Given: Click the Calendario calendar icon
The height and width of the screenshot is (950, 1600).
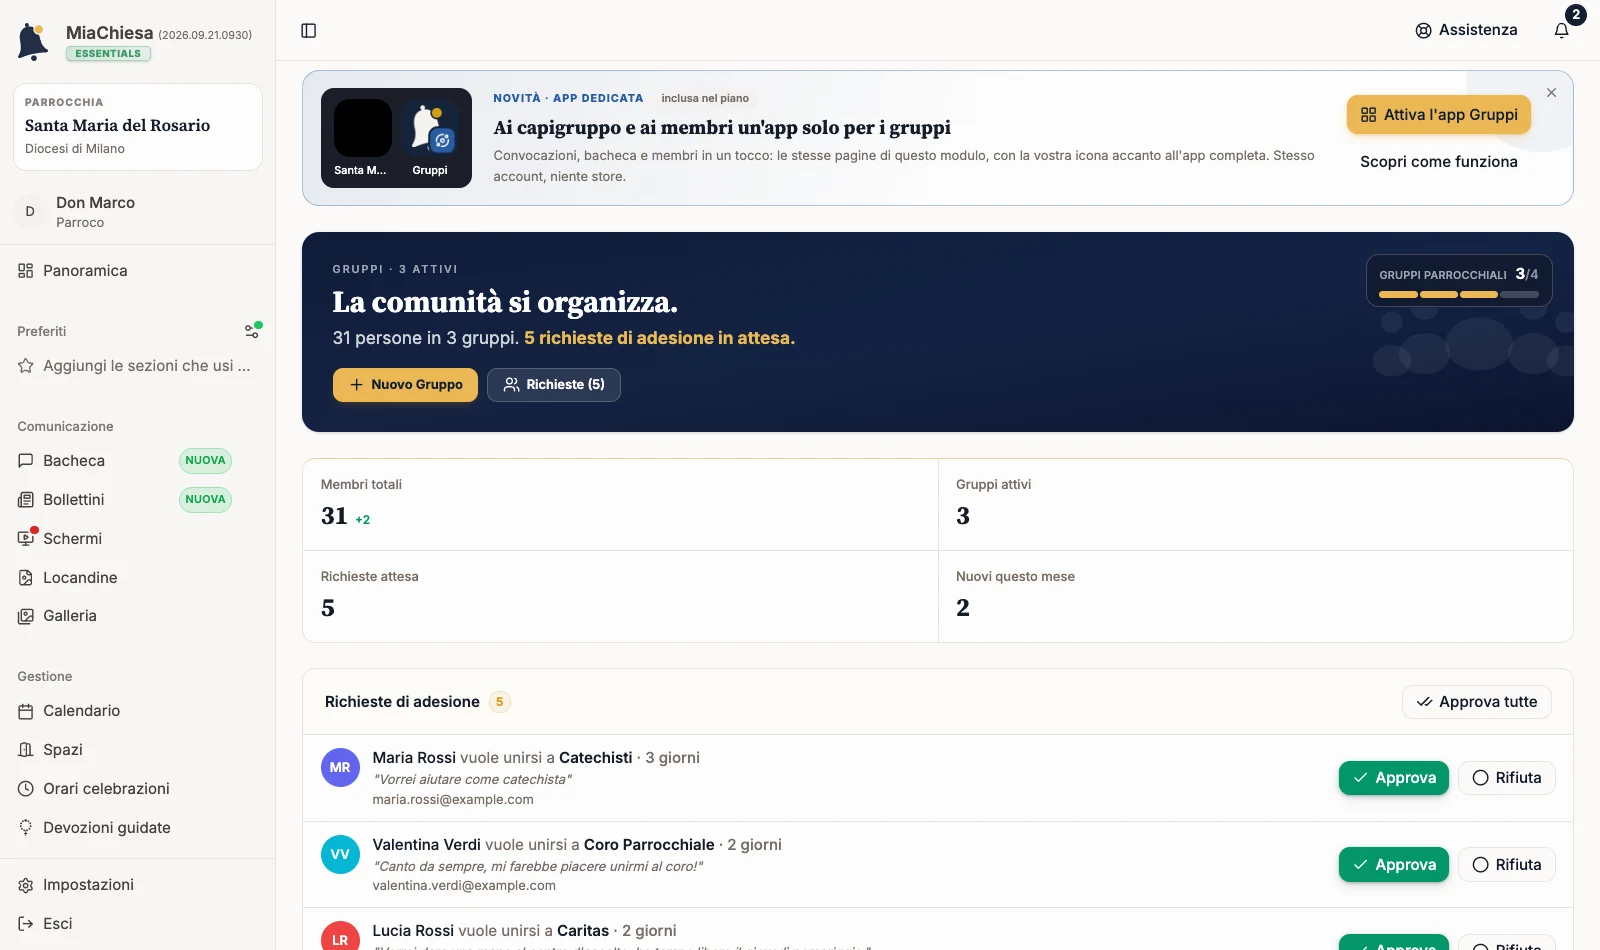Looking at the screenshot, I should [26, 711].
